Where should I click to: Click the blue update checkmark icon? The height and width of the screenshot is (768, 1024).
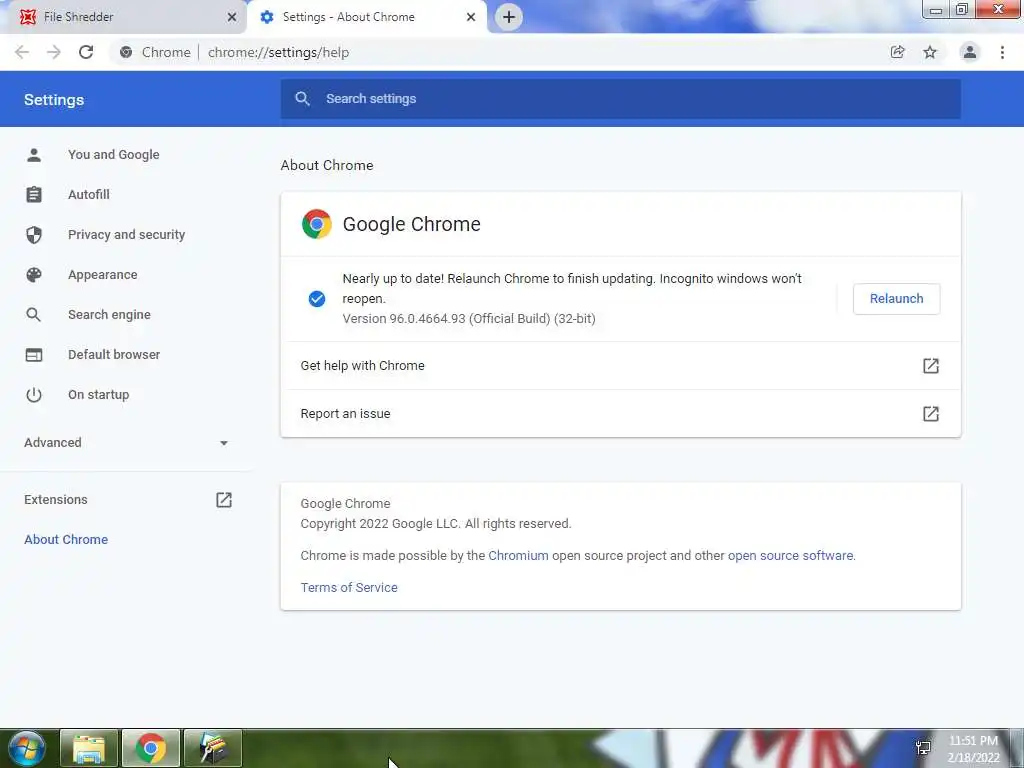[x=317, y=298]
